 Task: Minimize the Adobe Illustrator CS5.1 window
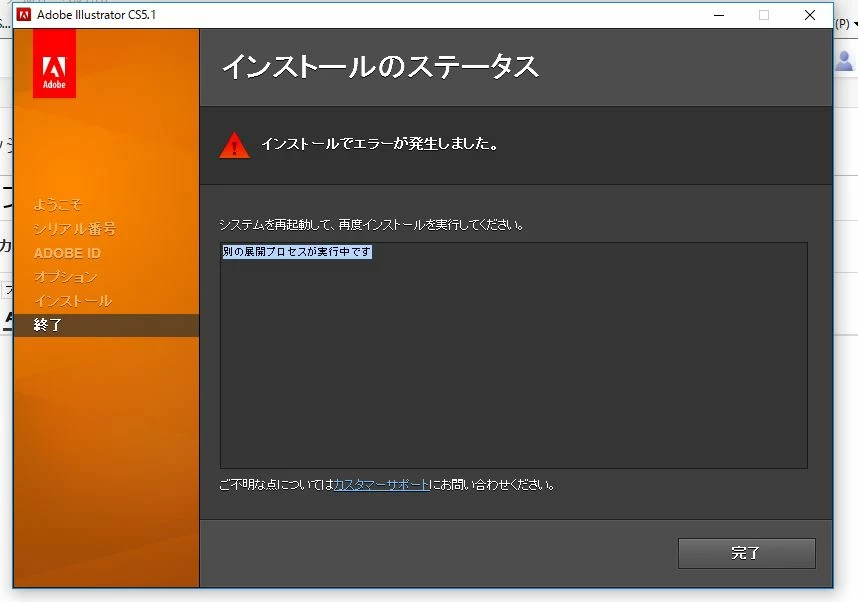719,15
